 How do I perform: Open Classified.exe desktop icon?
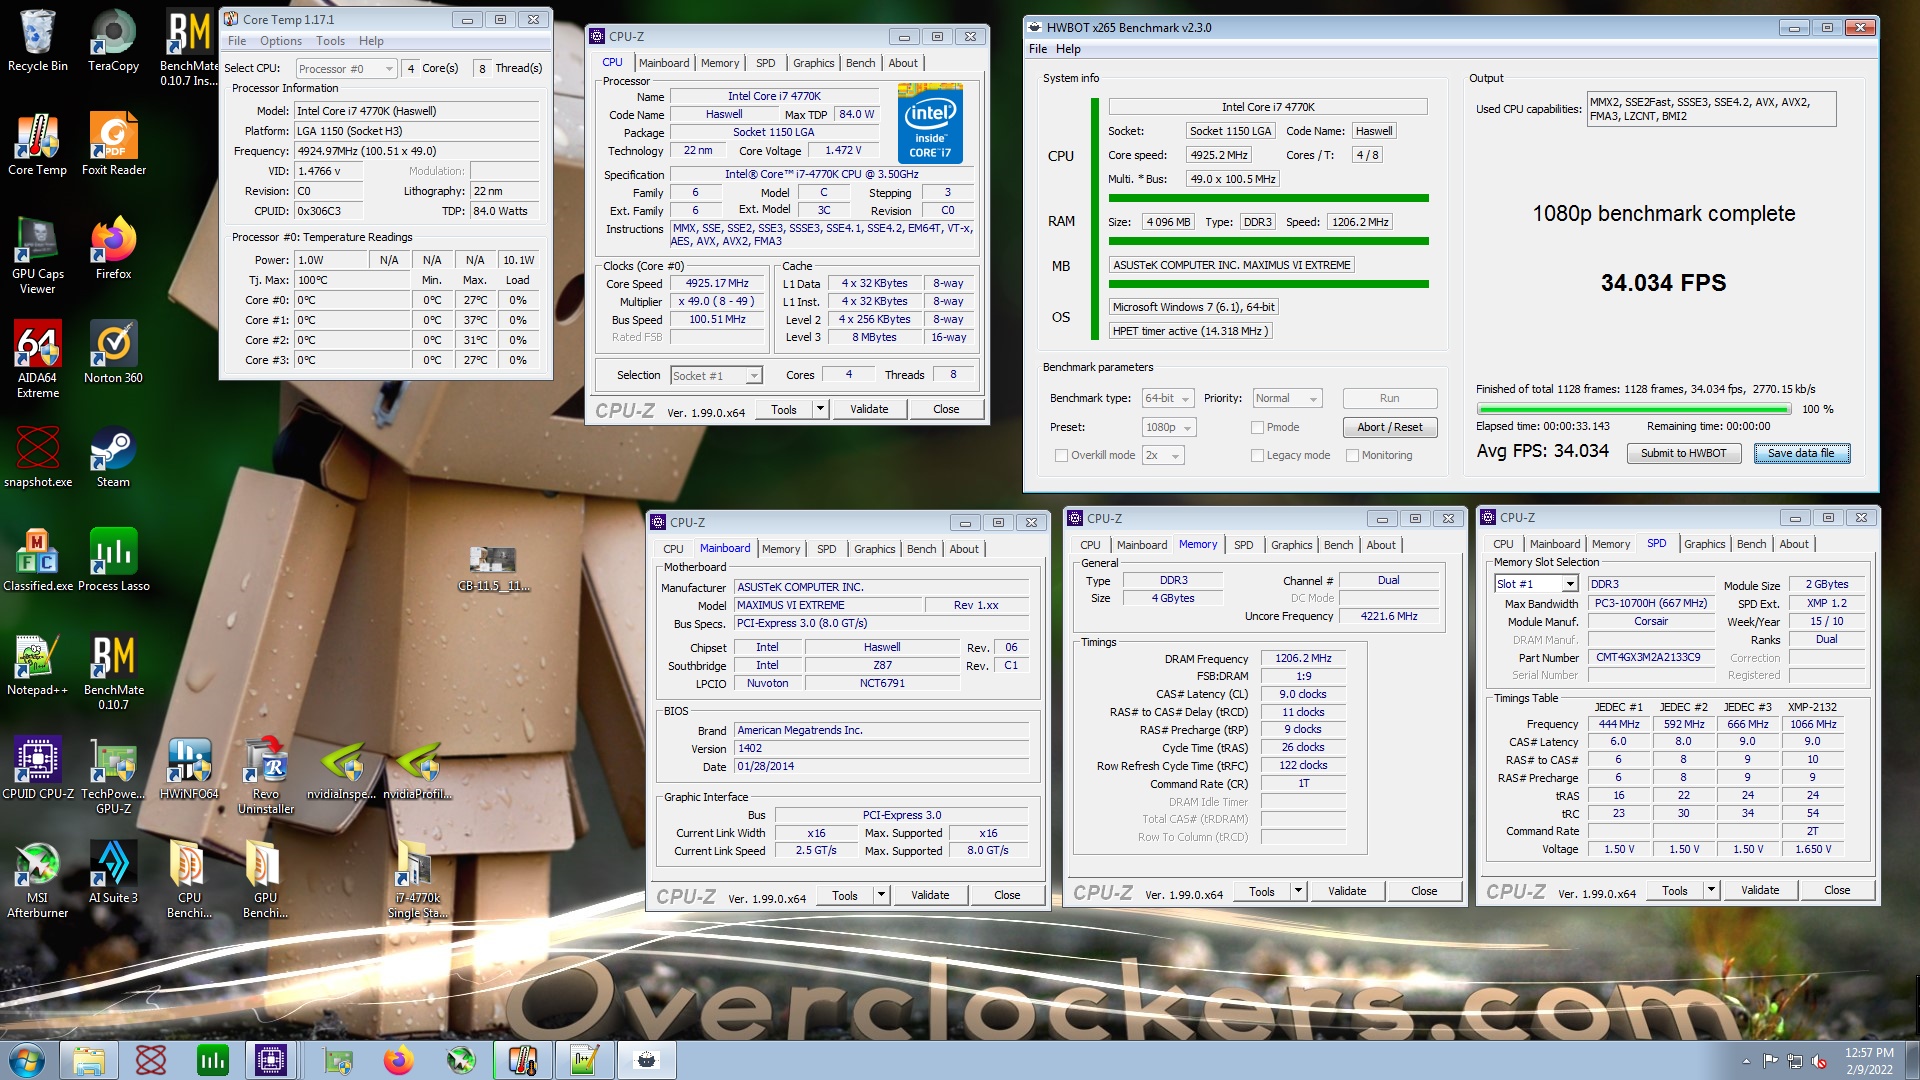click(37, 561)
